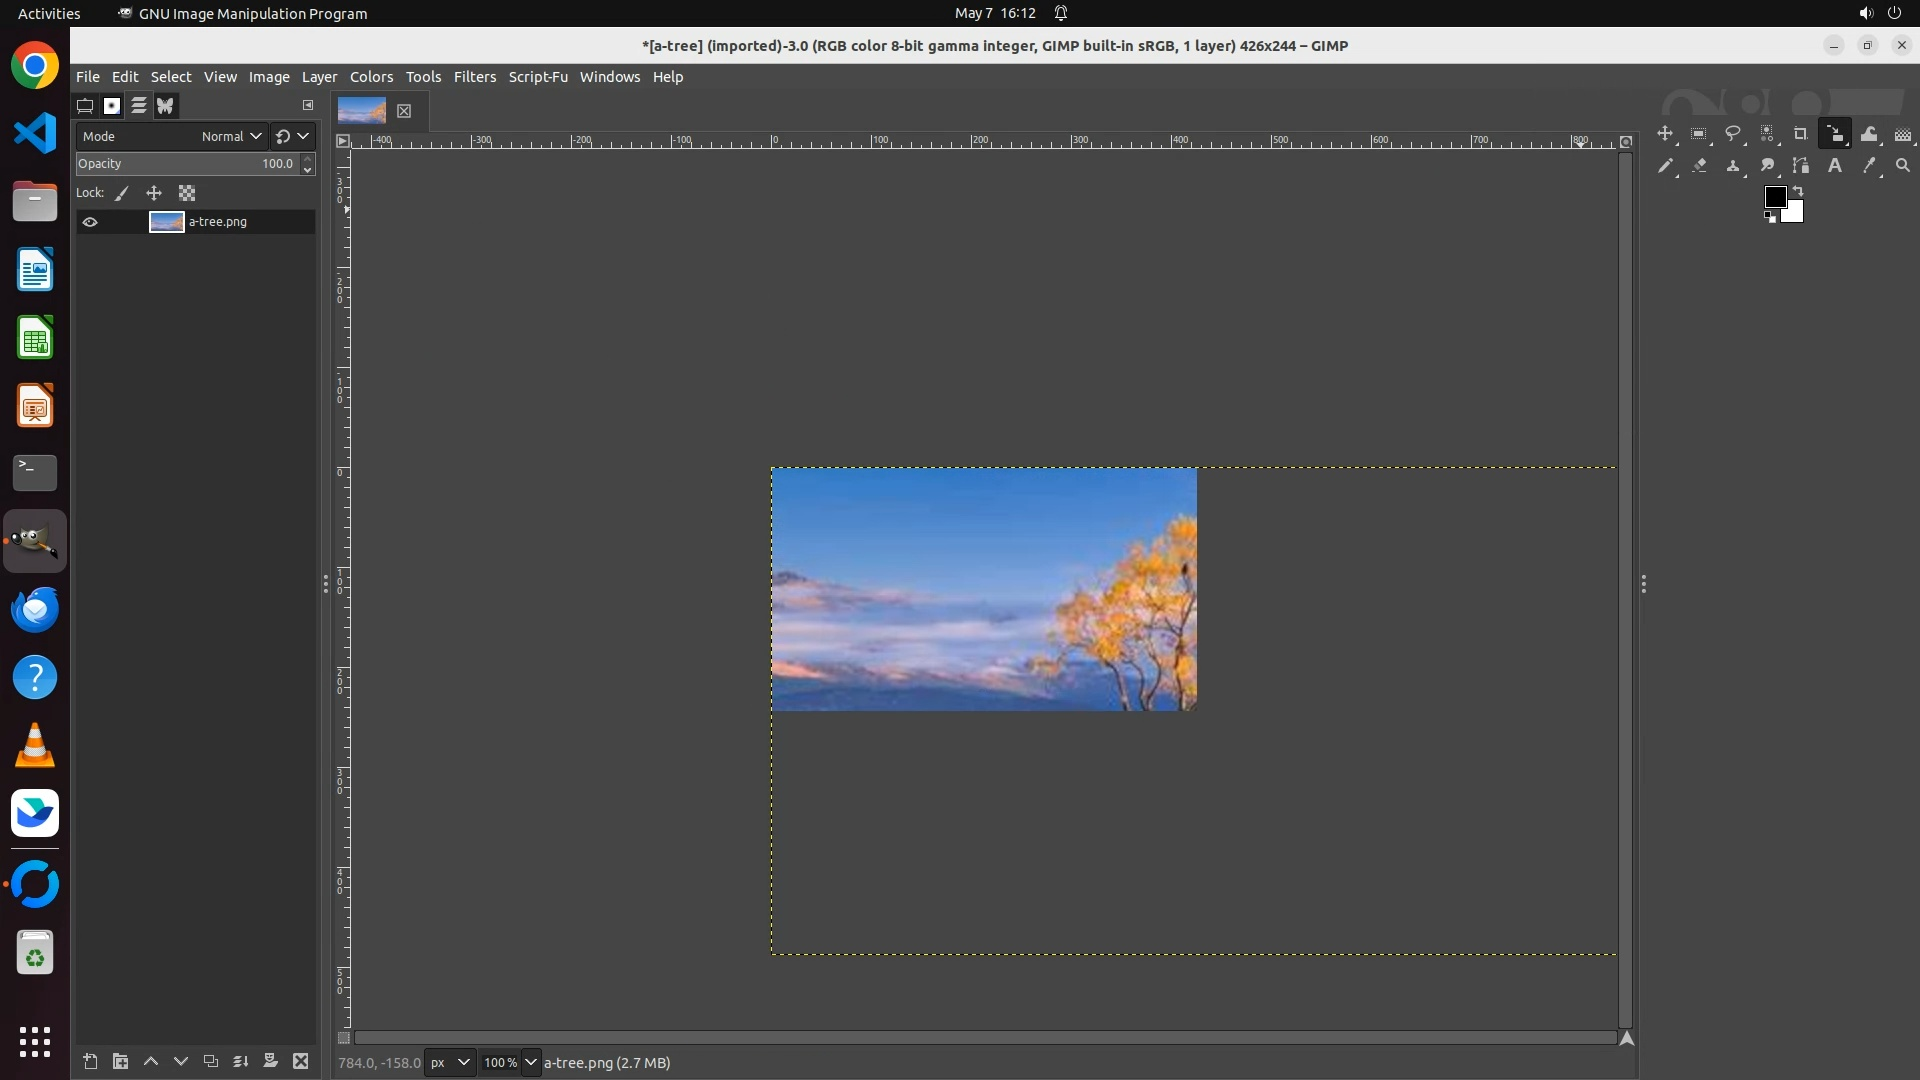The height and width of the screenshot is (1080, 1920).
Task: Select the Move tool in toolbox
Action: (x=1665, y=134)
